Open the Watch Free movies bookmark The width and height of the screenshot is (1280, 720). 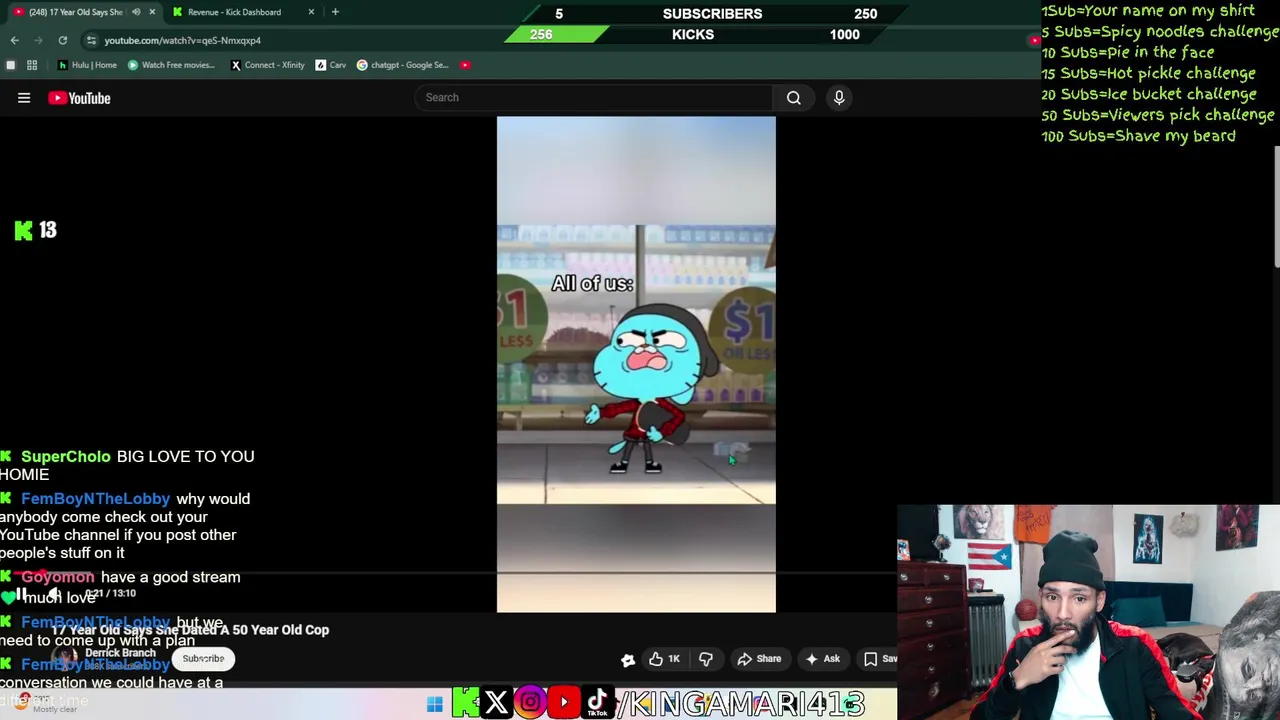(171, 65)
